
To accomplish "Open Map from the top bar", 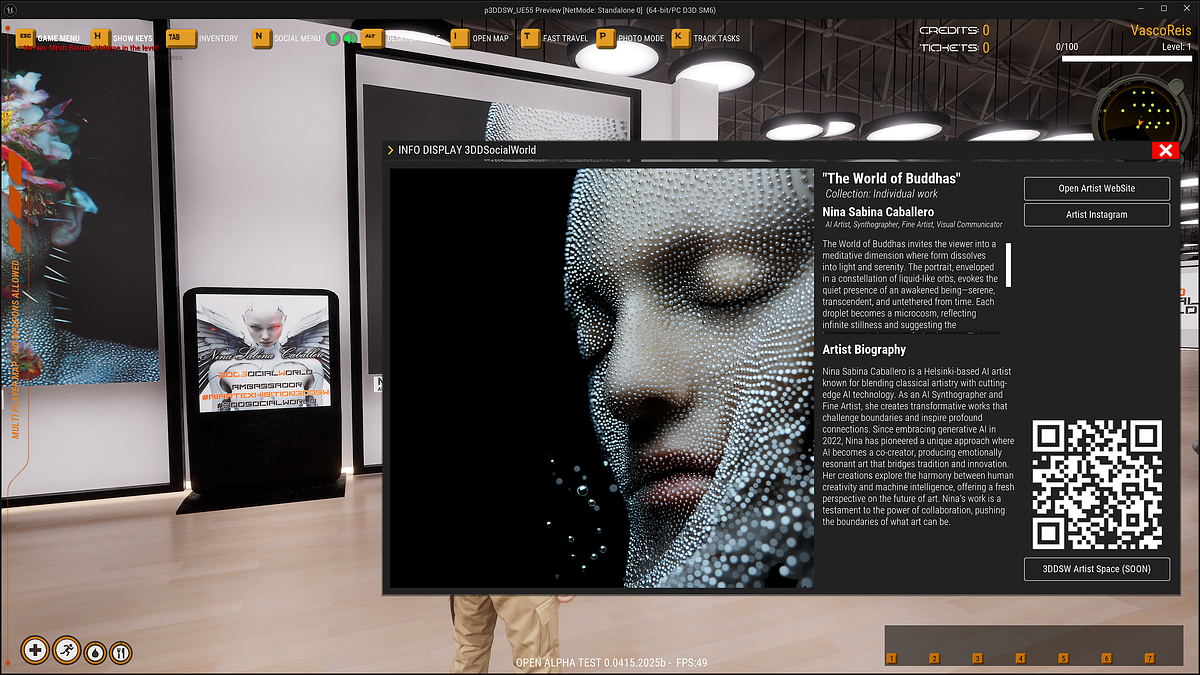I will tap(490, 39).
